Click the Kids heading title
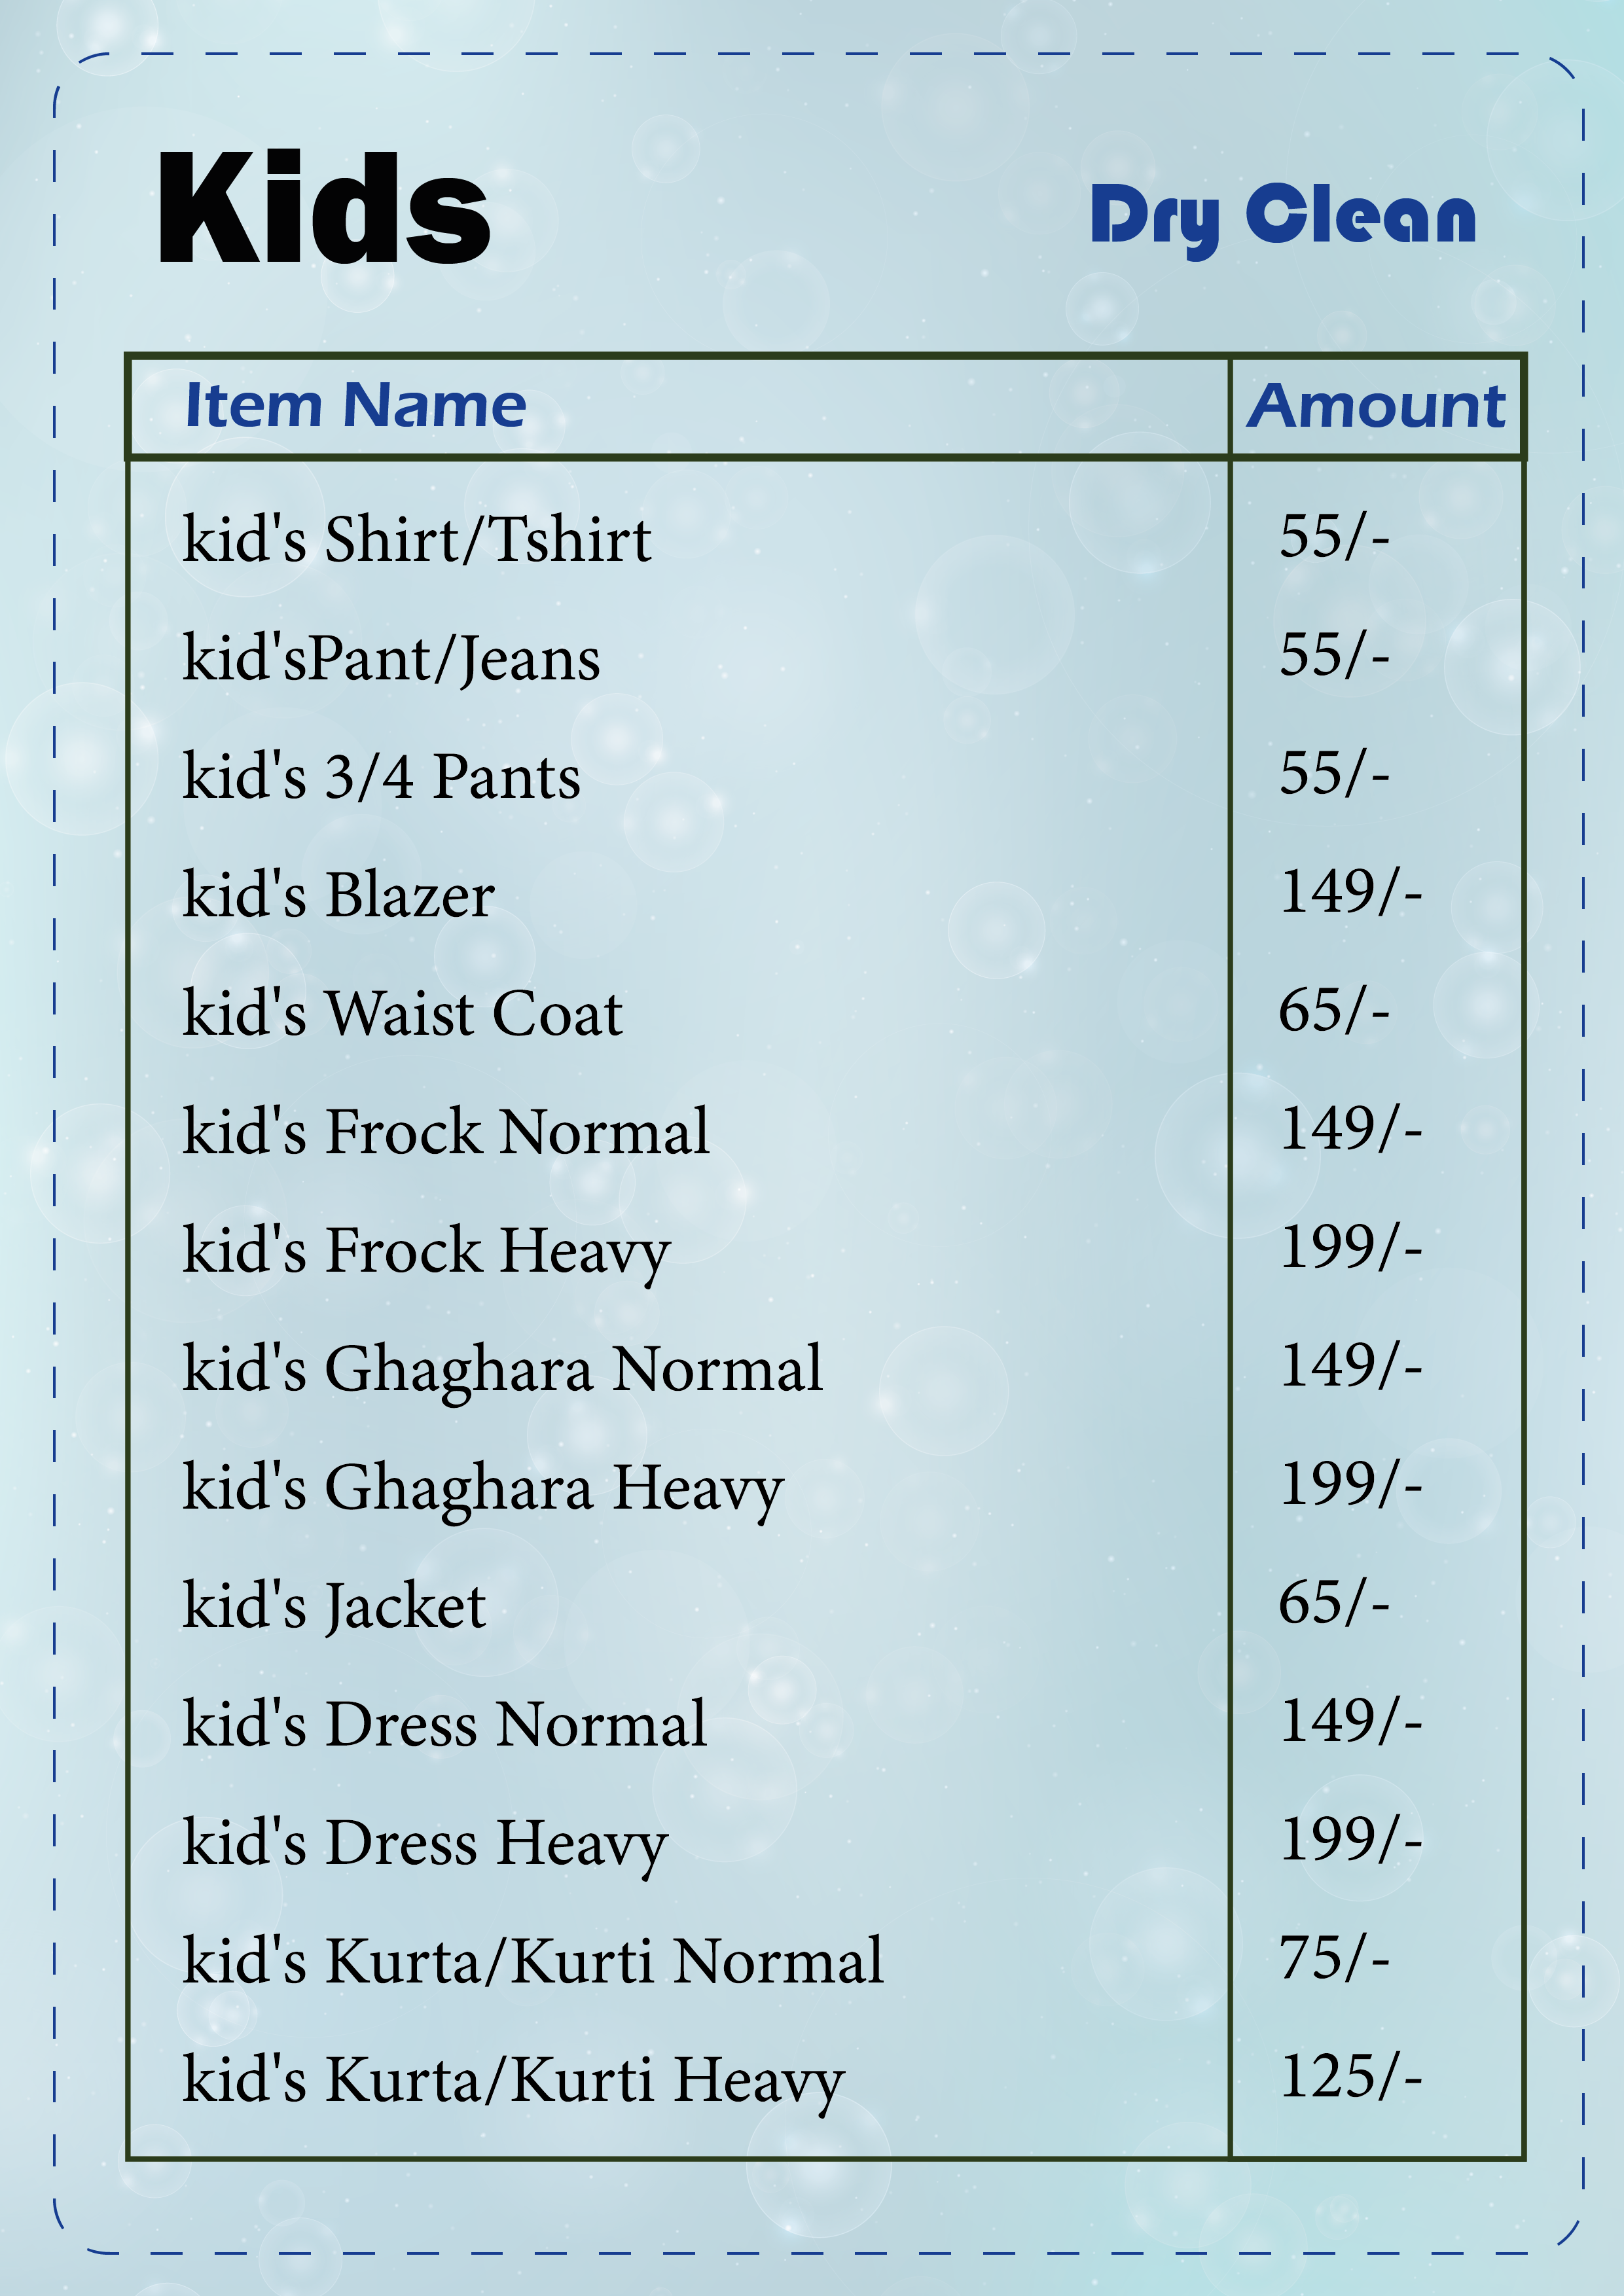 coord(324,208)
